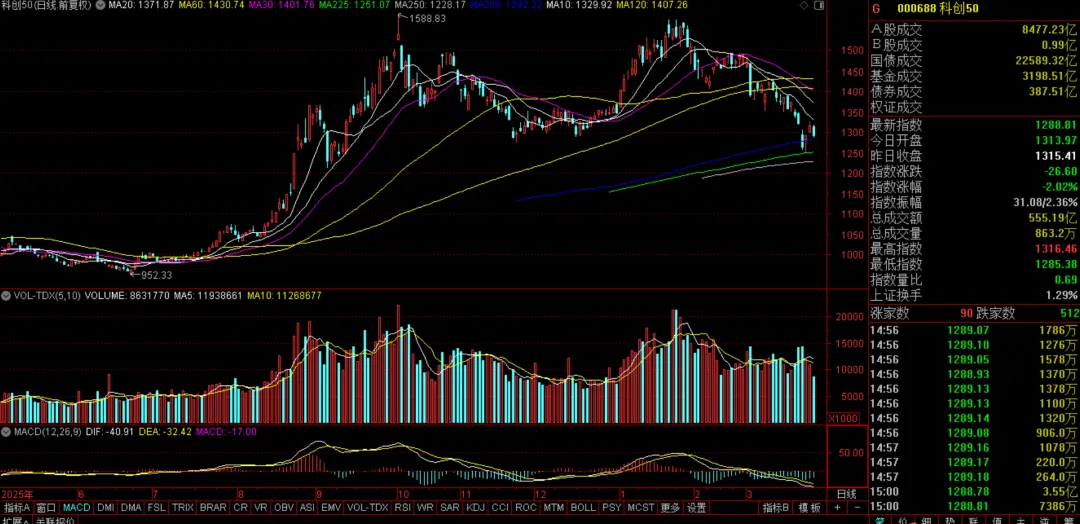Click the MA225: 1251.07 legend value

coord(355,6)
